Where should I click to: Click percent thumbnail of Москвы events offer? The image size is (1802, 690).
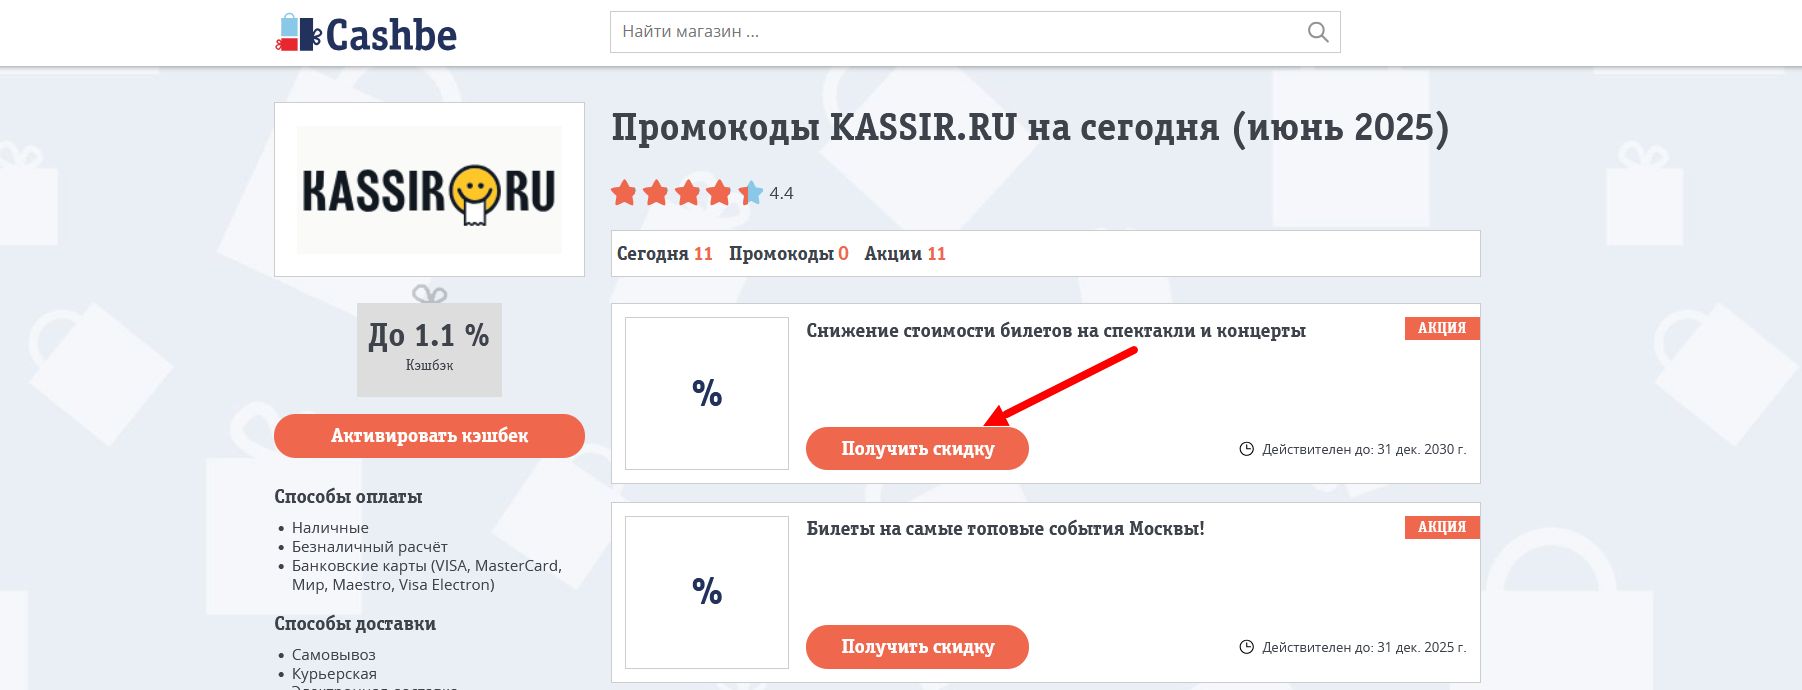point(707,592)
